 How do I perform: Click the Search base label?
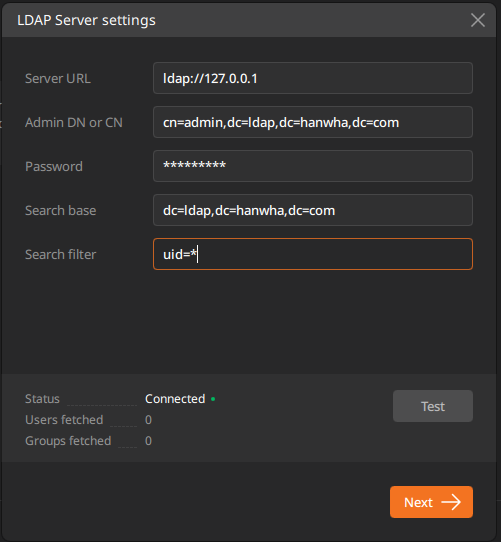61,211
